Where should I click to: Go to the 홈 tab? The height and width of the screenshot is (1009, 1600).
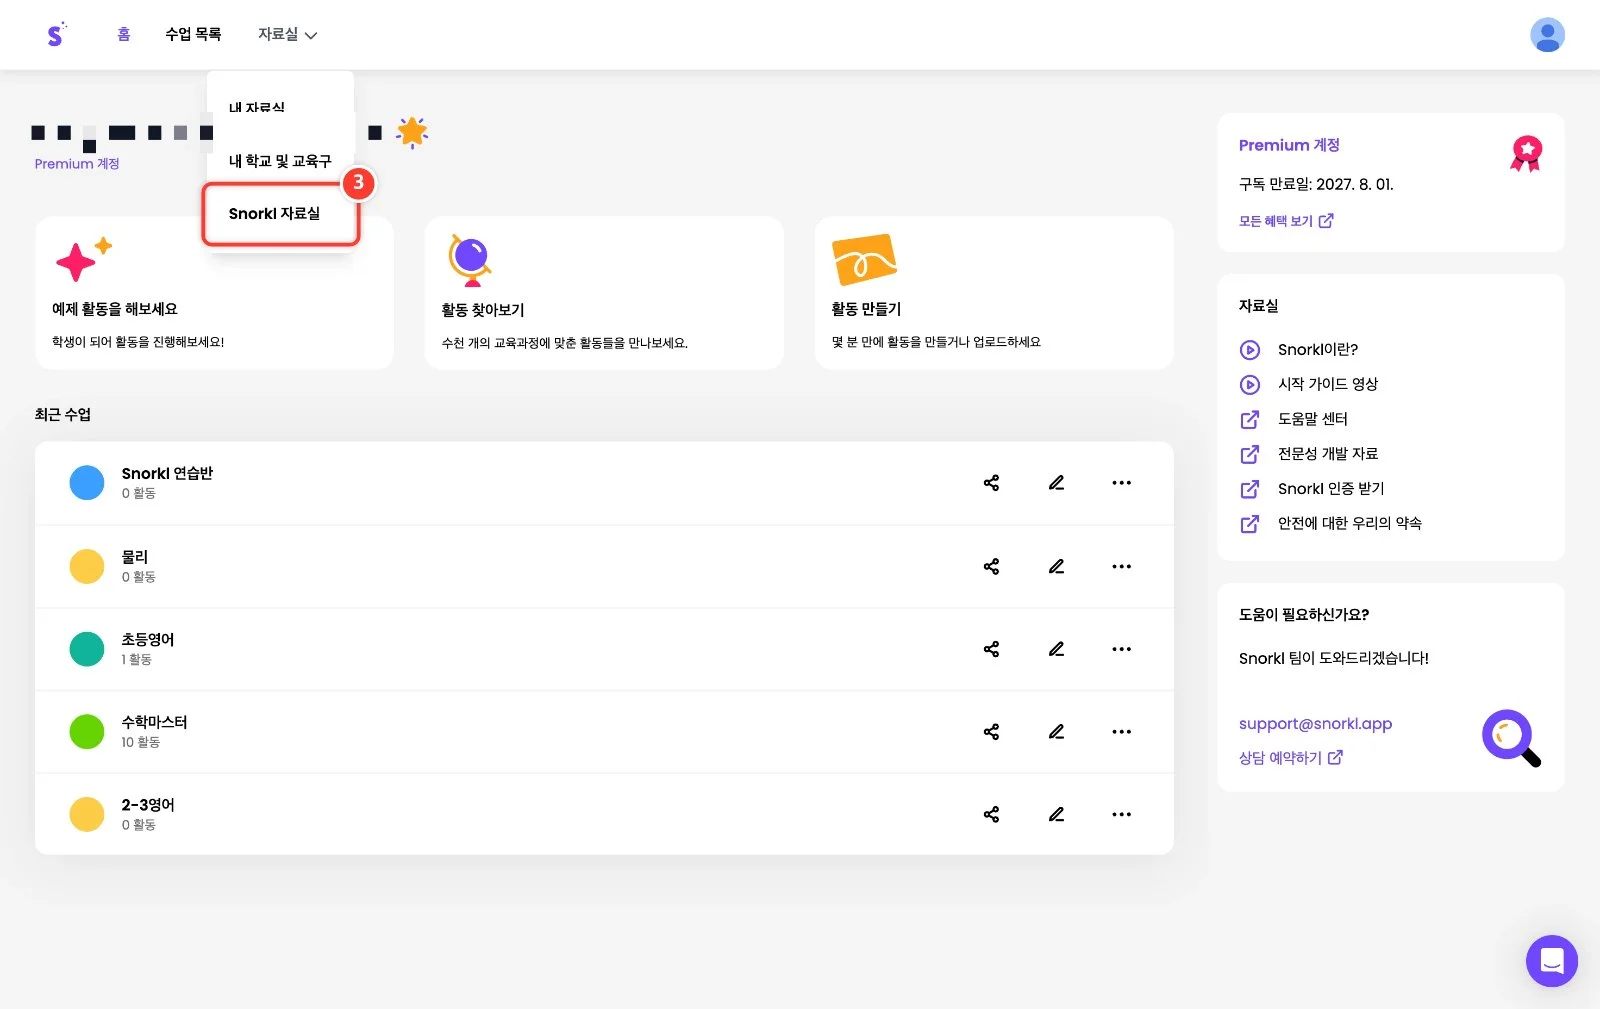coord(124,35)
